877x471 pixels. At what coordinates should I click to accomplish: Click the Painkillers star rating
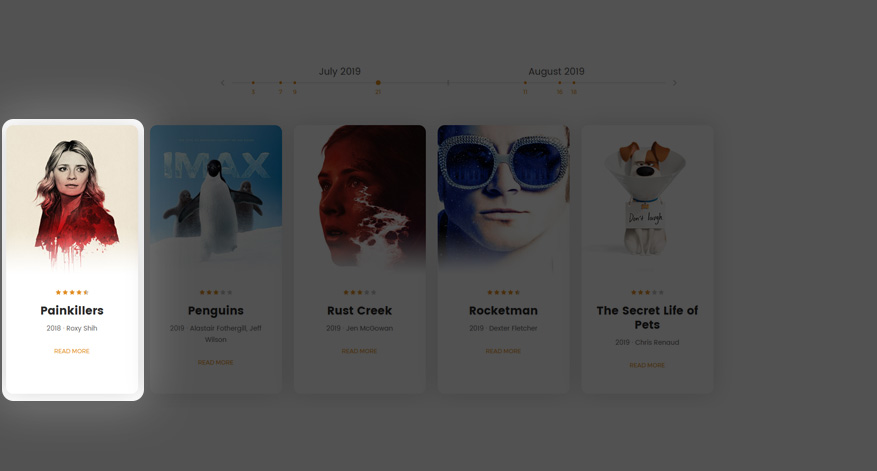[x=72, y=292]
